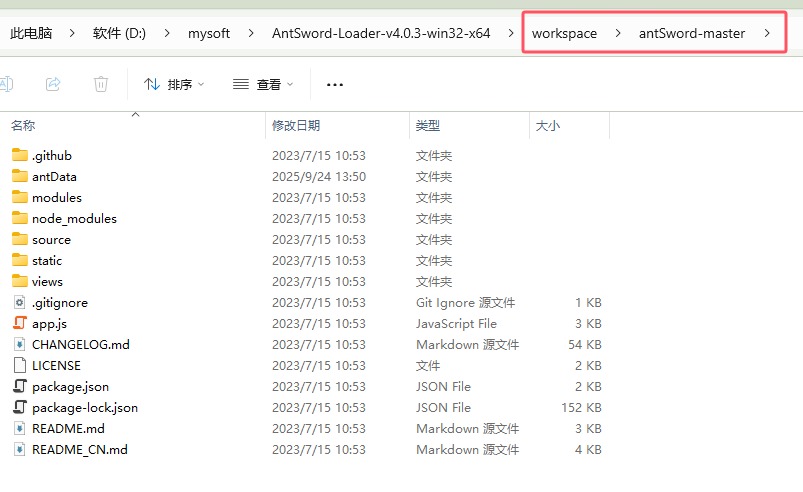The width and height of the screenshot is (803, 492).
Task: Click the package.json file icon
Action: [19, 386]
